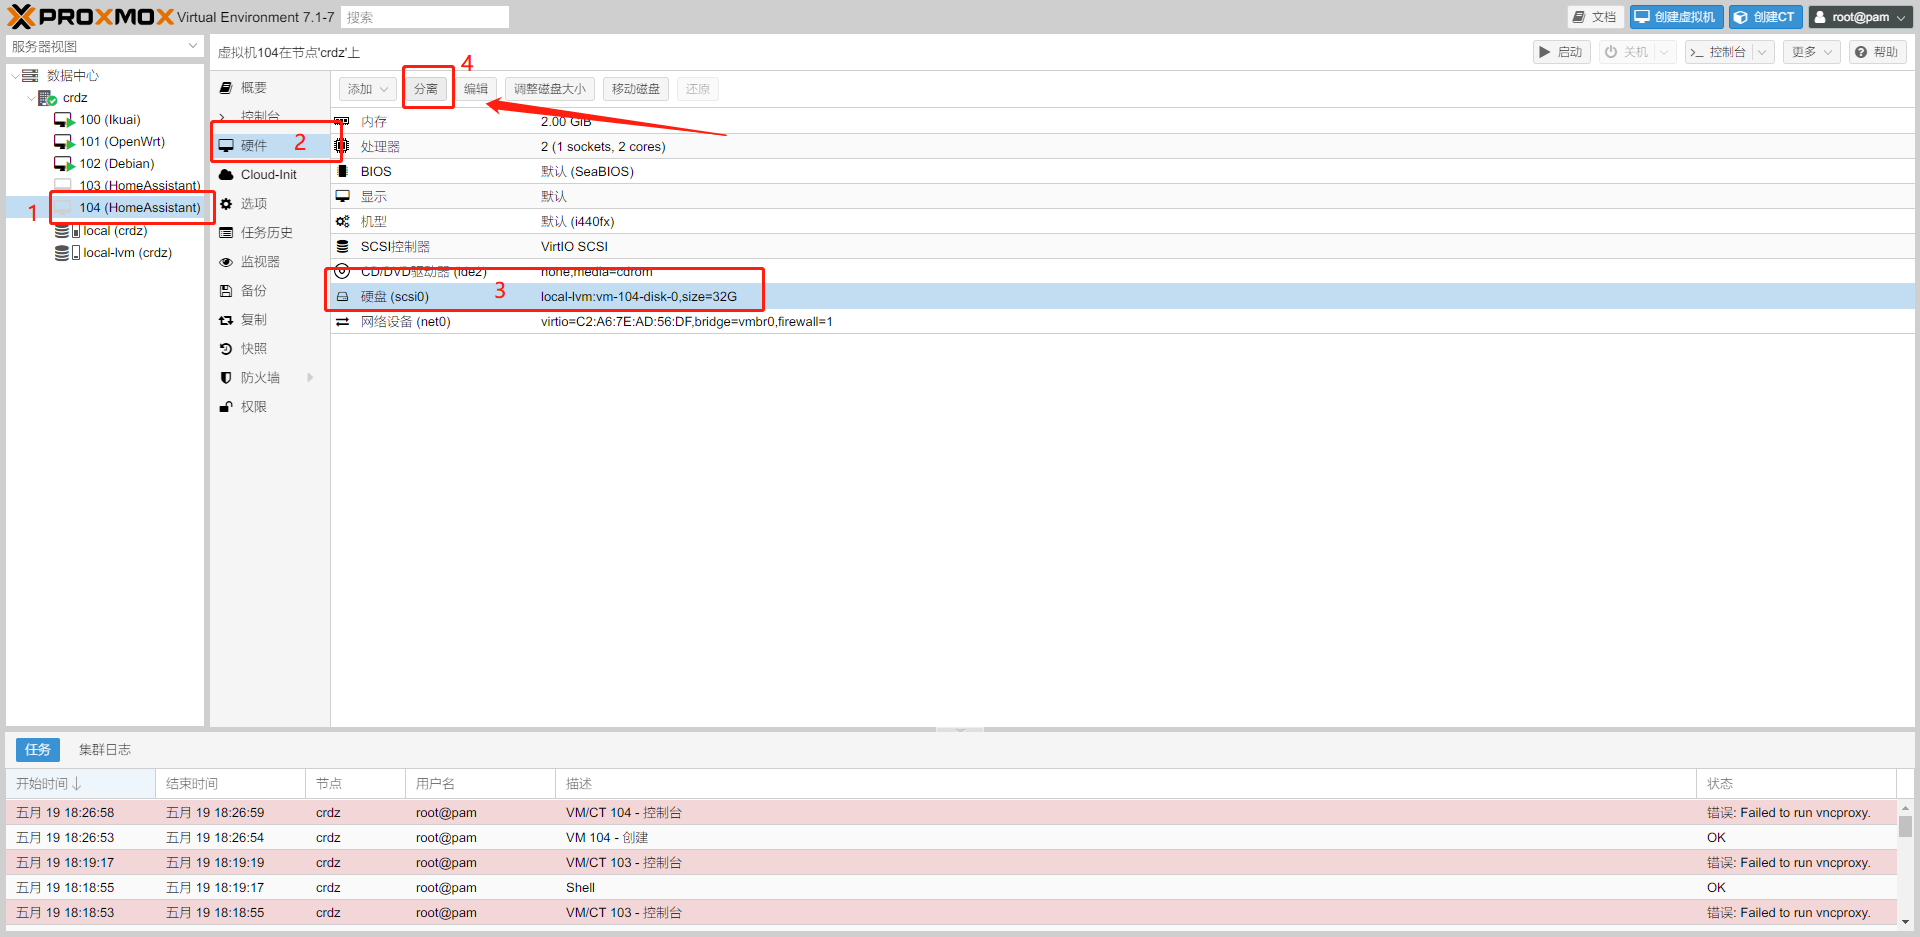Open the Monitor (监视器) panel

pos(259,262)
